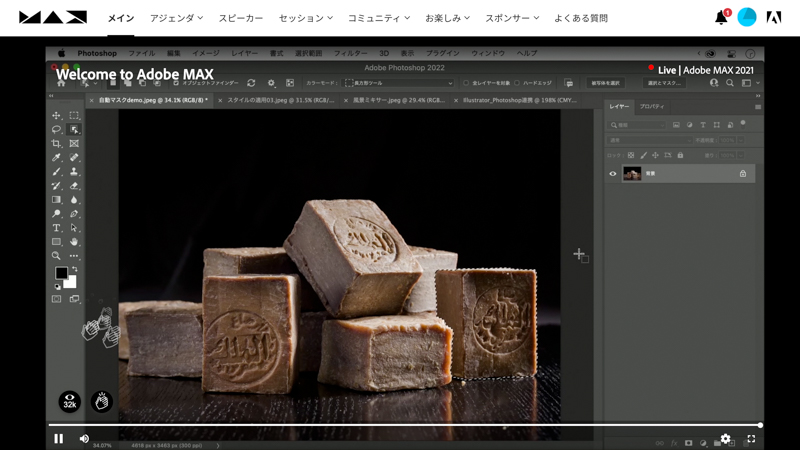This screenshot has width=800, height=450.
Task: Toggle the layer filter on/off switch
Action: [x=743, y=123]
